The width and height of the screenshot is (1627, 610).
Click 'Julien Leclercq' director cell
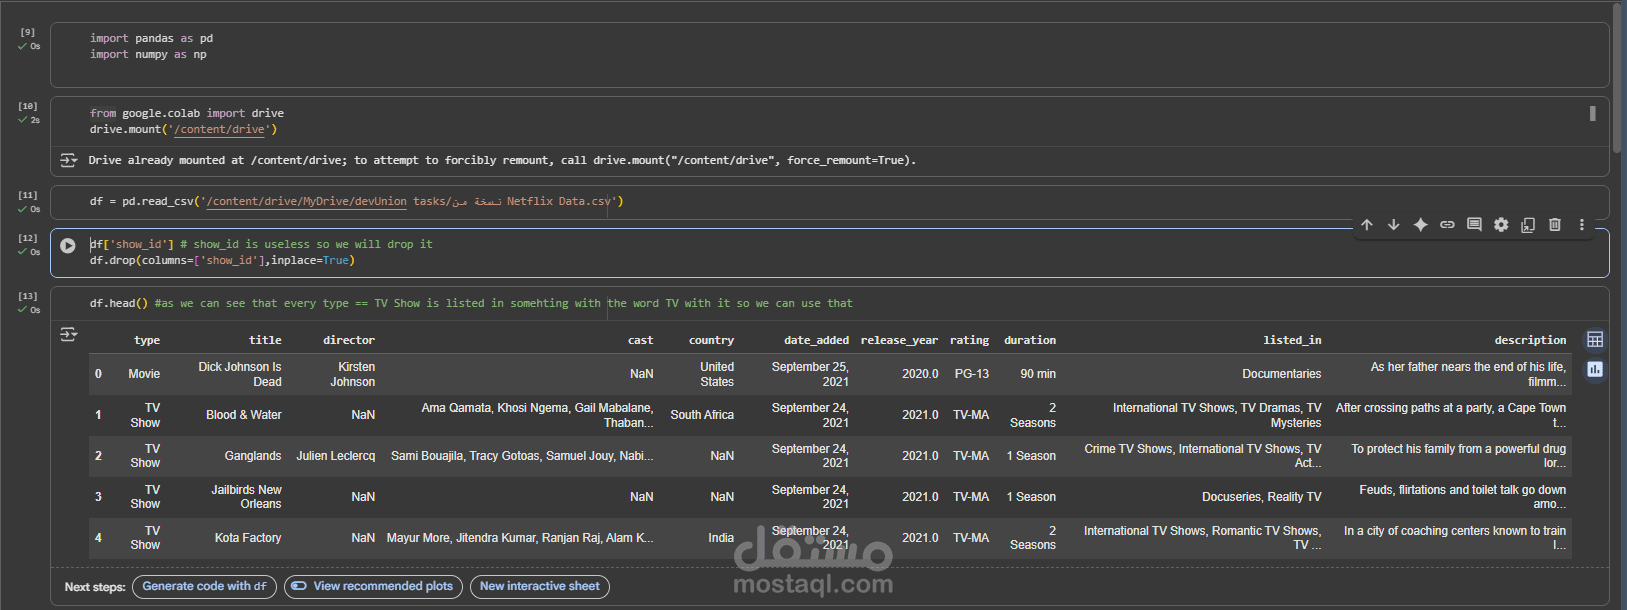coord(336,456)
